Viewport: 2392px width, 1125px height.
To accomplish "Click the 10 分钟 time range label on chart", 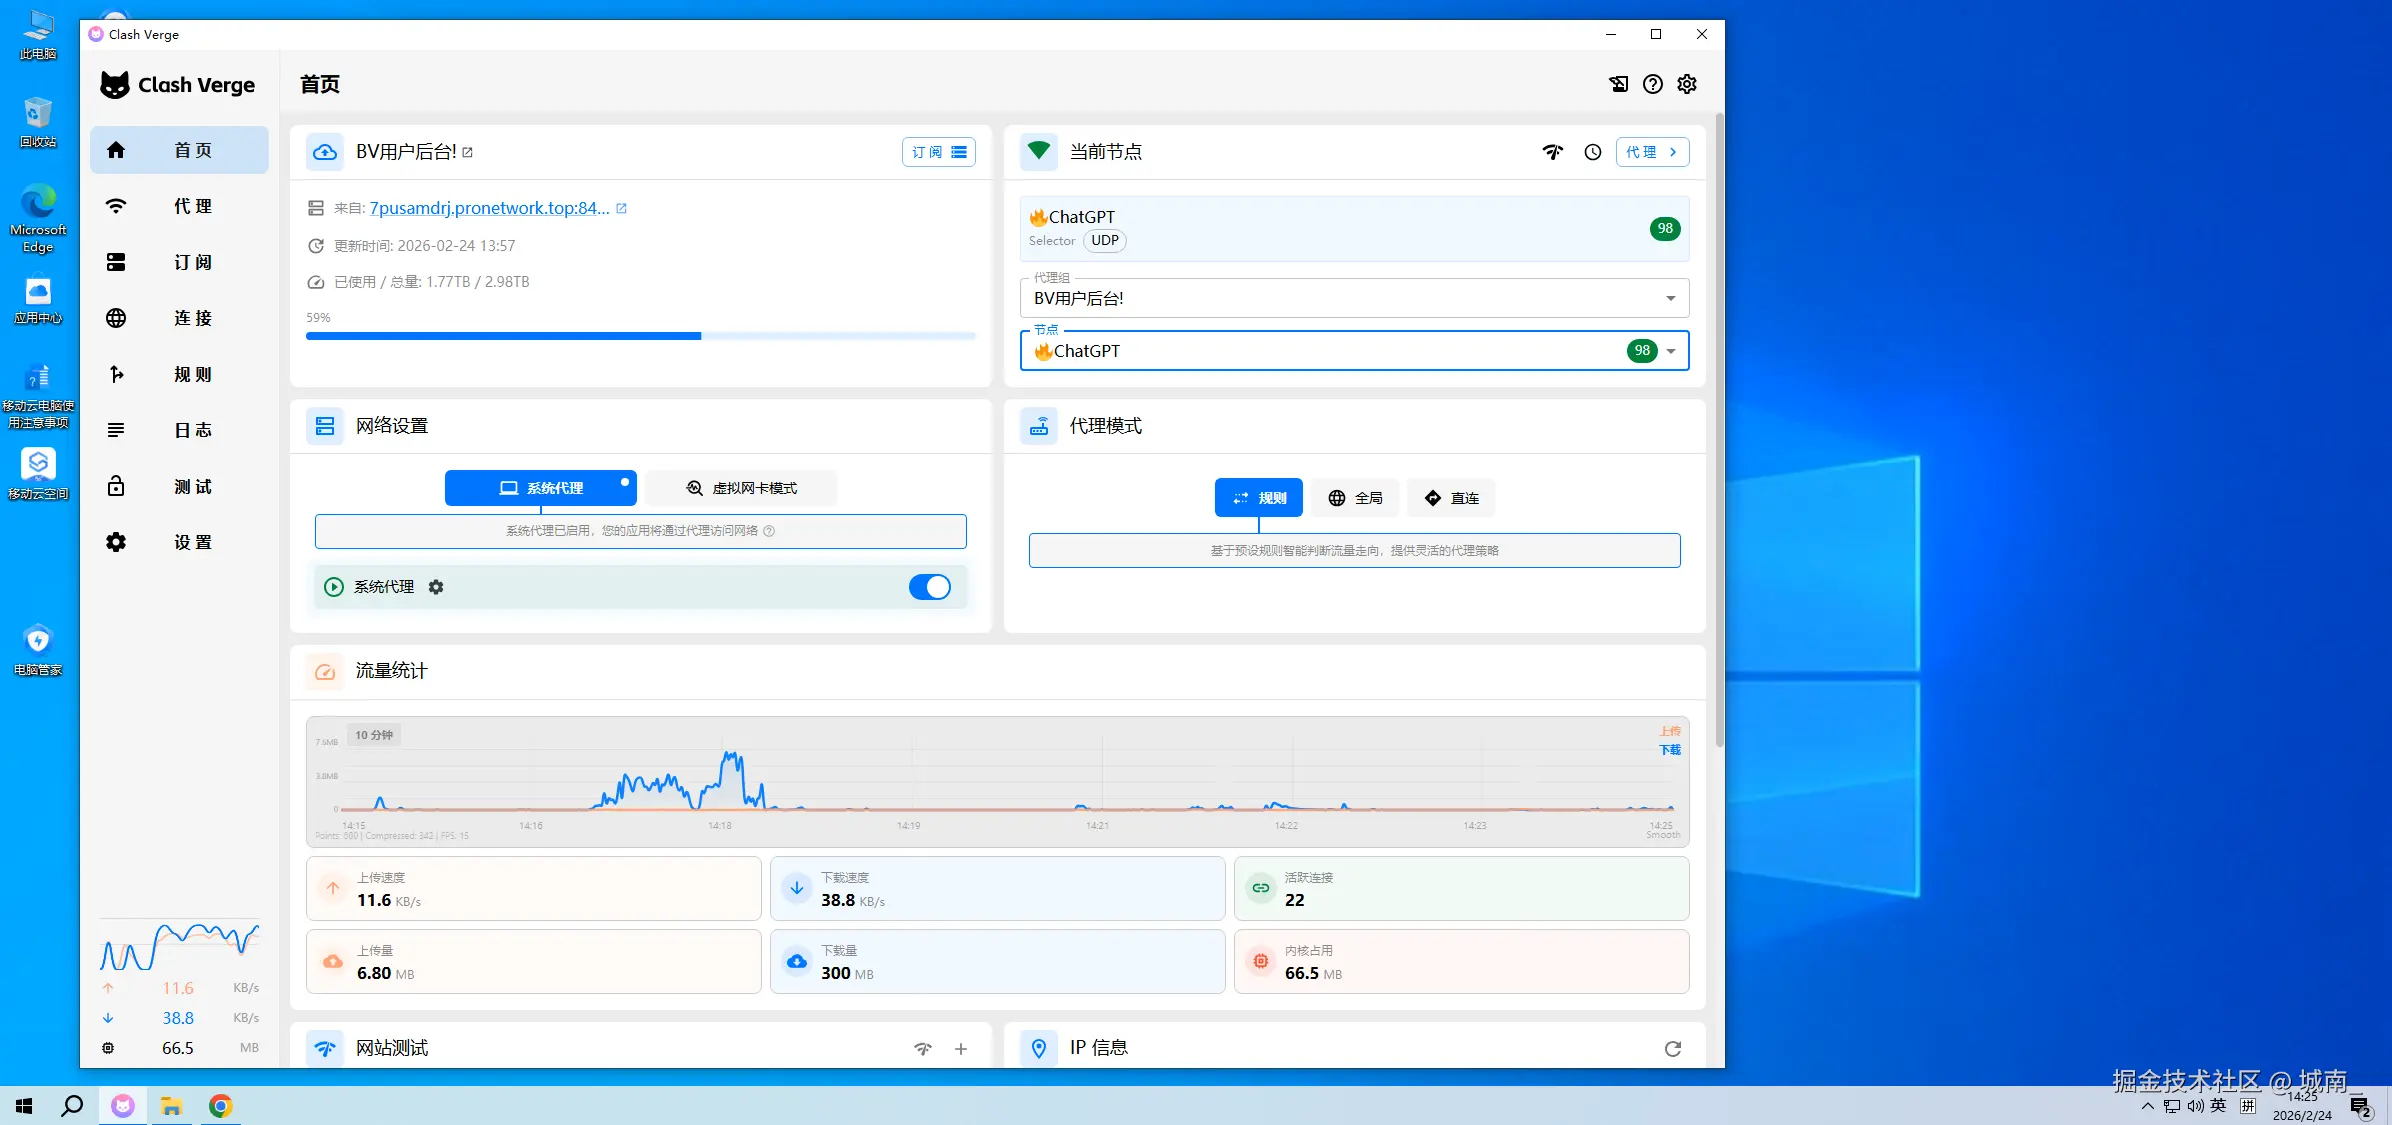I will (374, 735).
